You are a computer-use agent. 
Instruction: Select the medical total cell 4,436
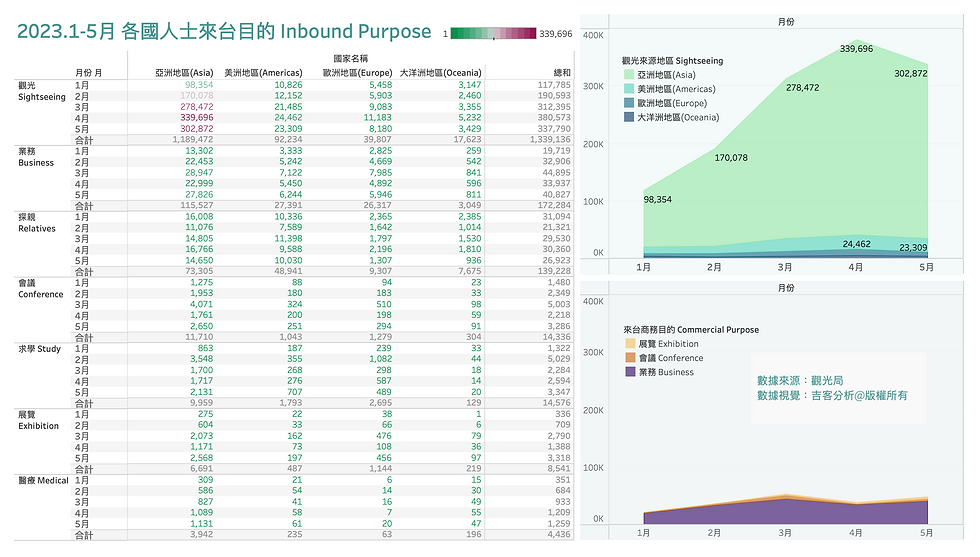(559, 534)
